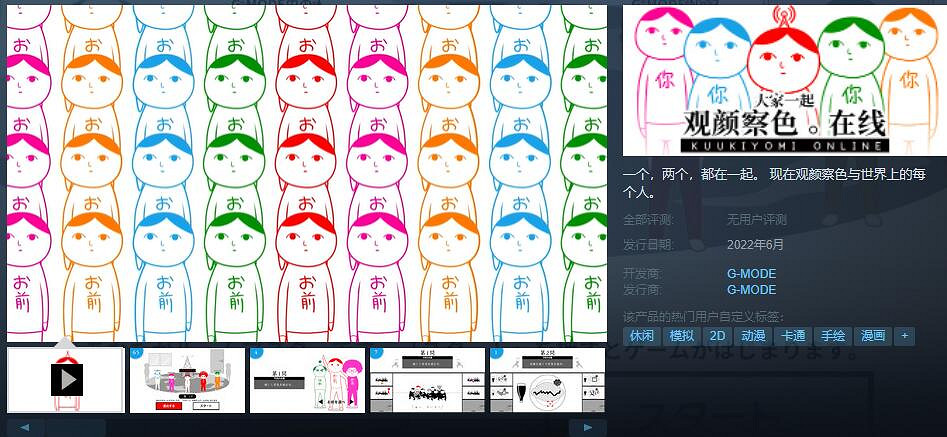Click the right arrow of thumbnail strip
Image resolution: width=947 pixels, height=437 pixels.
tap(588, 427)
